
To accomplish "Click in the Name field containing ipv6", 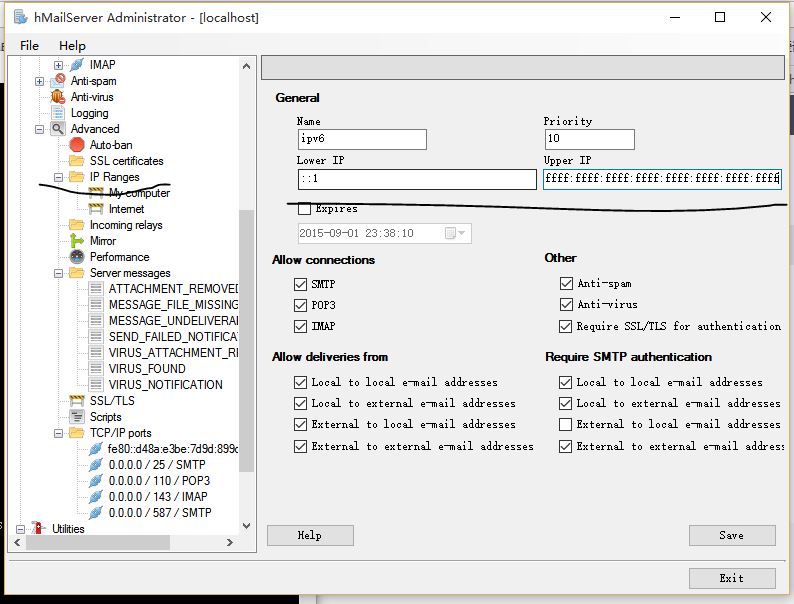I will [x=362, y=139].
